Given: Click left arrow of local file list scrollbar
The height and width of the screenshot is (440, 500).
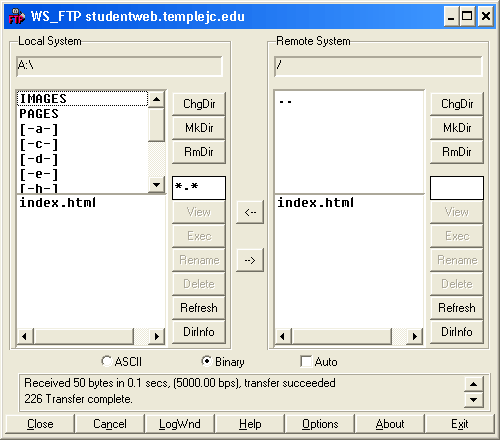Looking at the screenshot, I should tap(25, 336).
